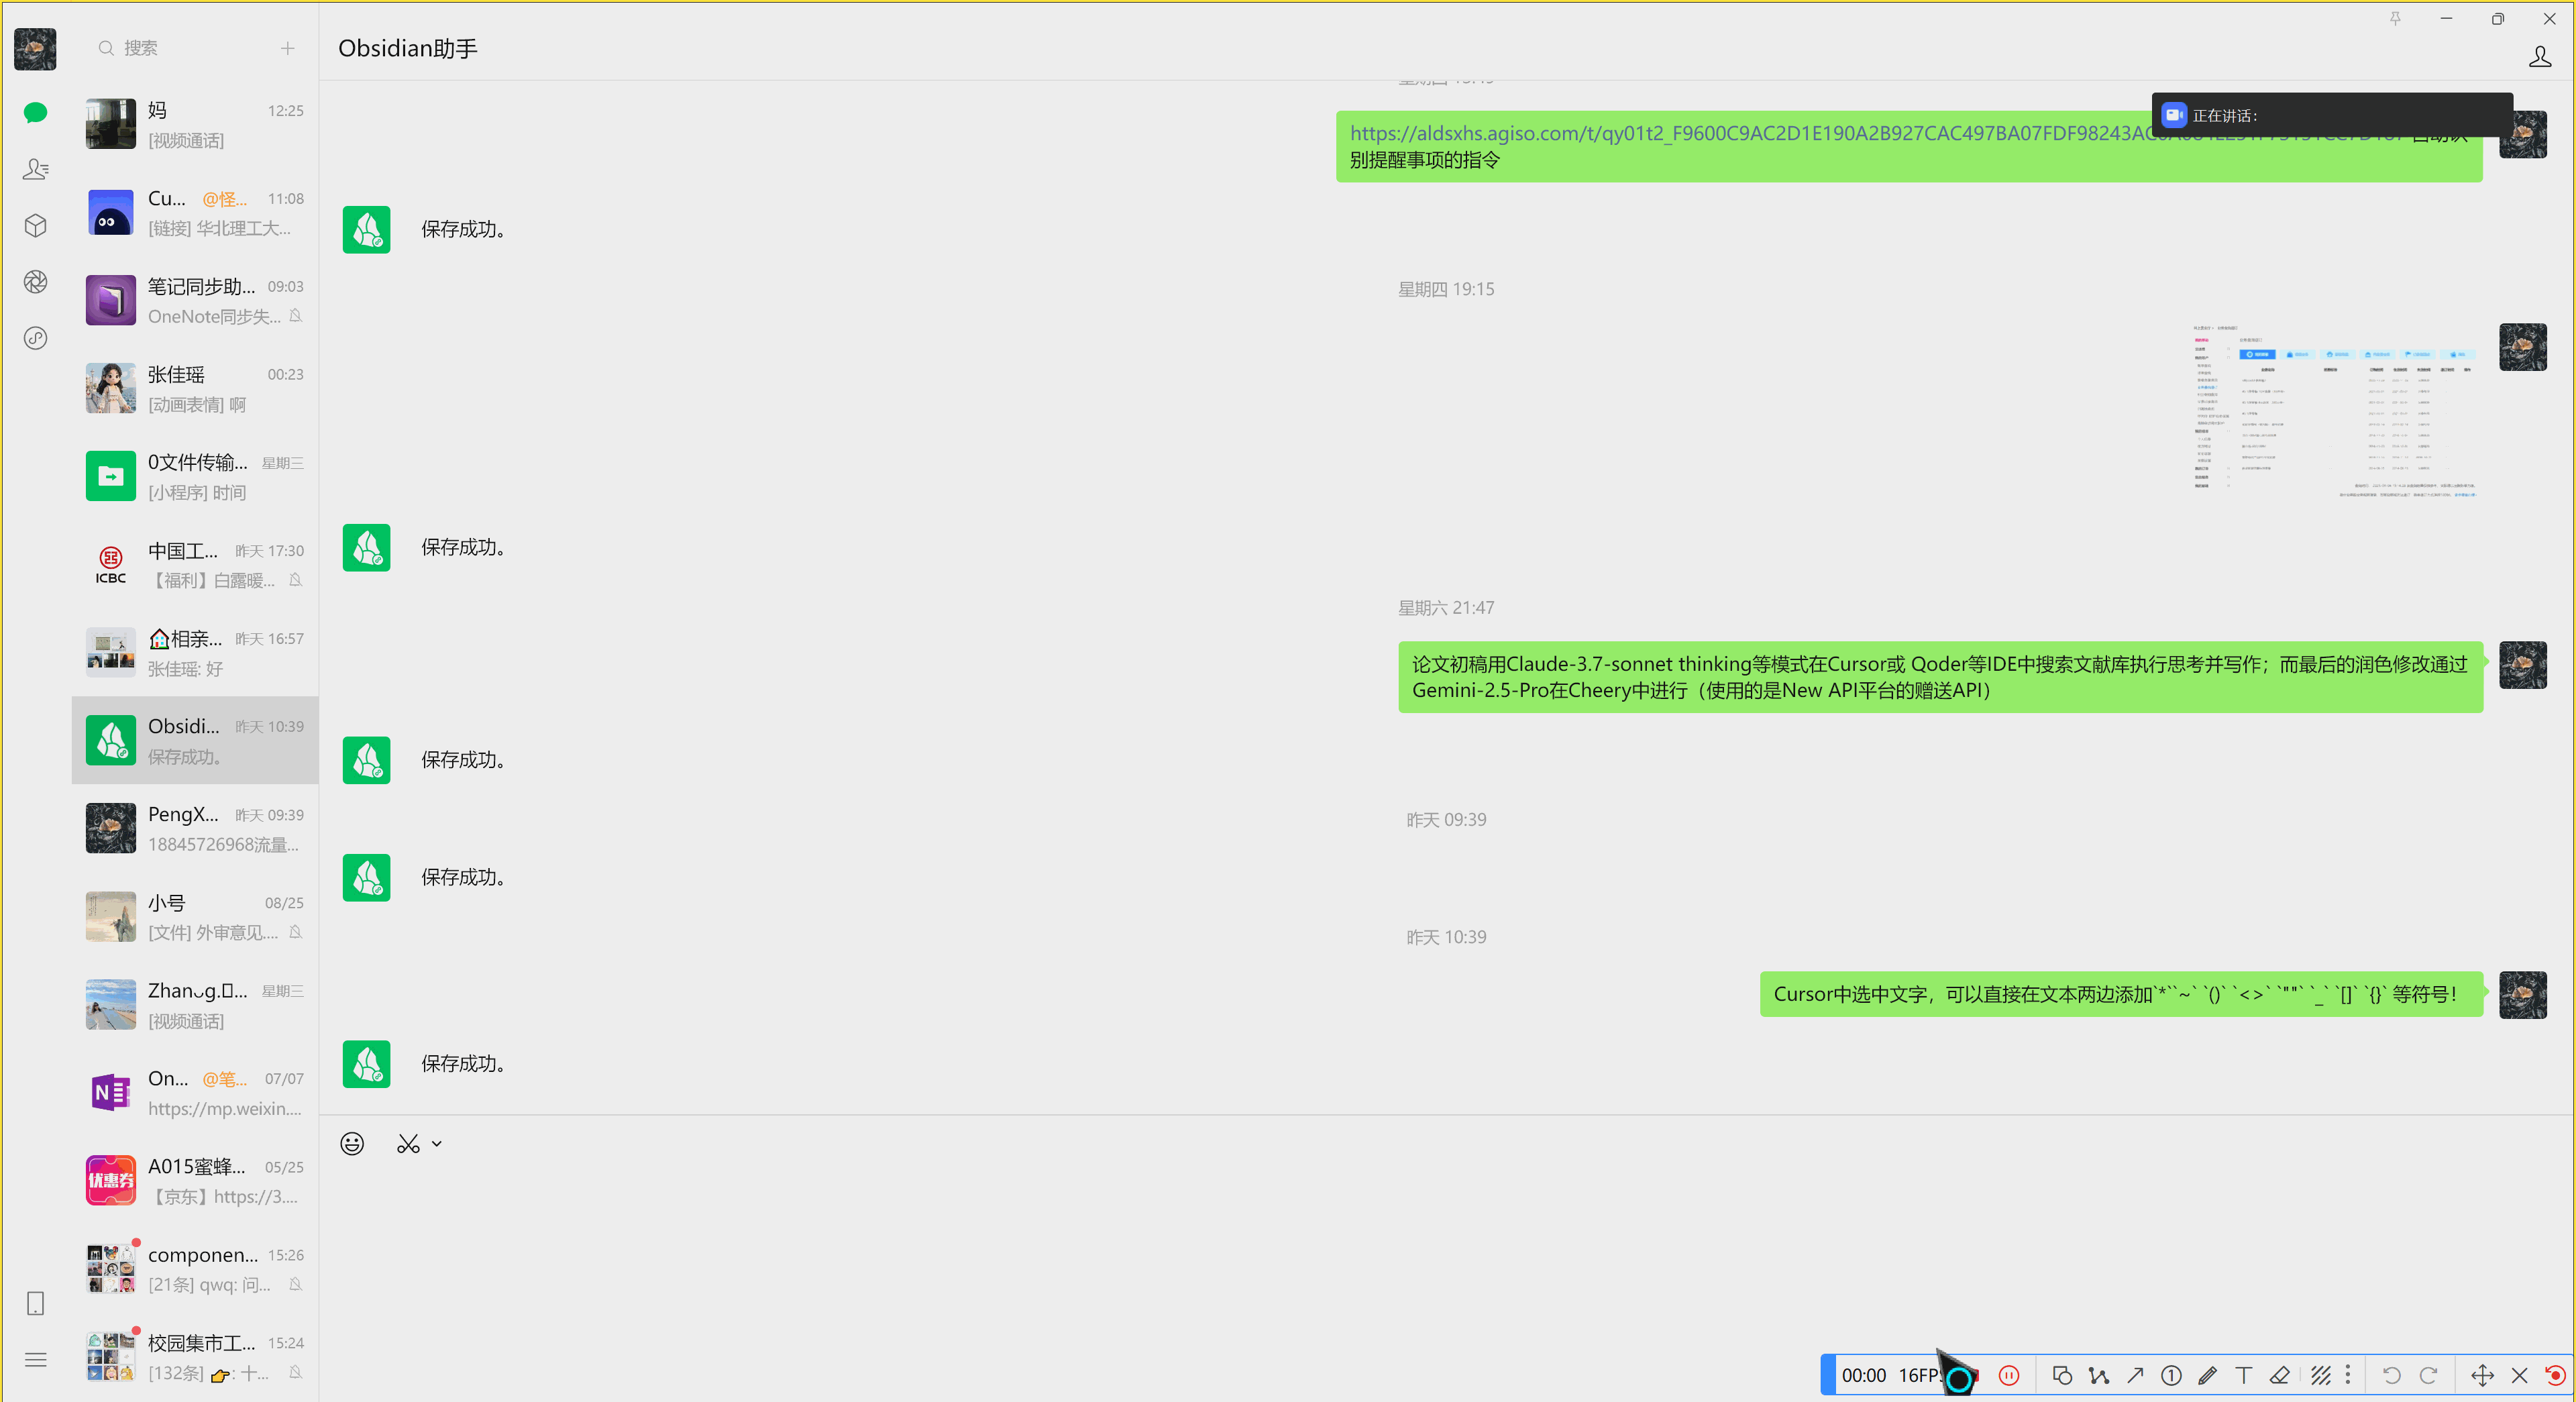
Task: Open the 中国工... ICBC chat
Action: 195,564
